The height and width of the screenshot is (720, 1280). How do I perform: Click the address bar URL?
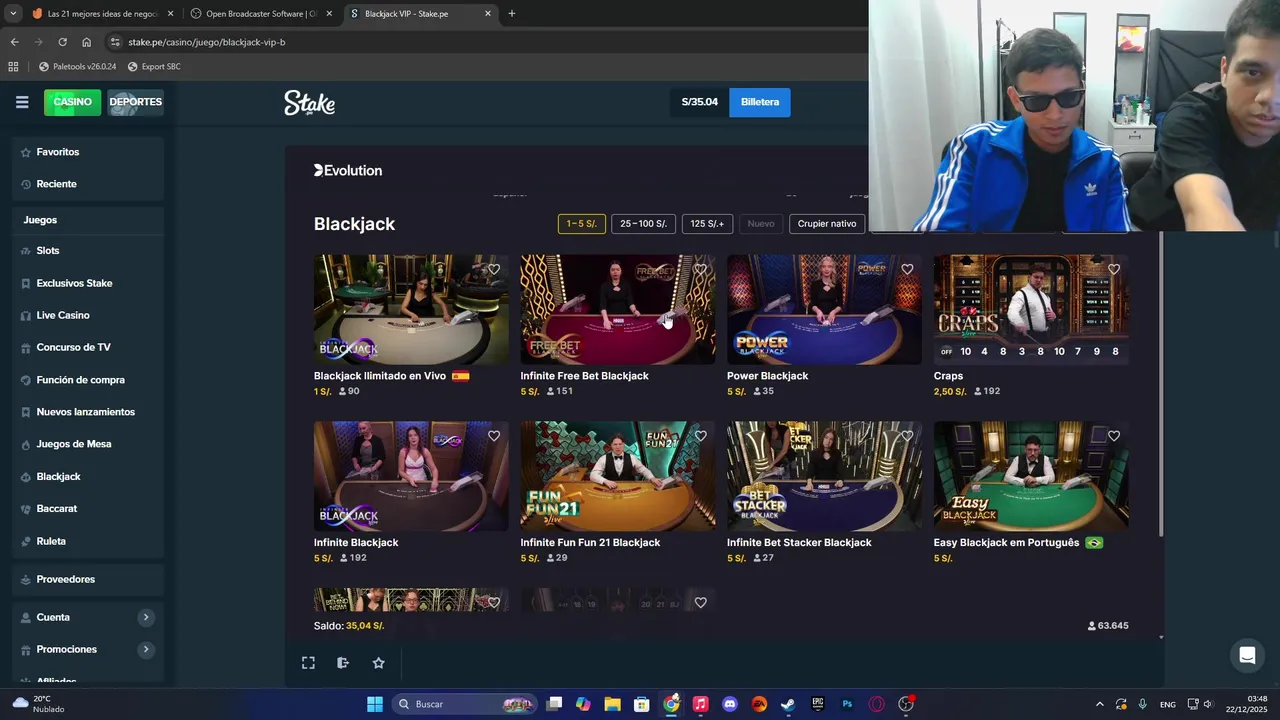click(206, 42)
